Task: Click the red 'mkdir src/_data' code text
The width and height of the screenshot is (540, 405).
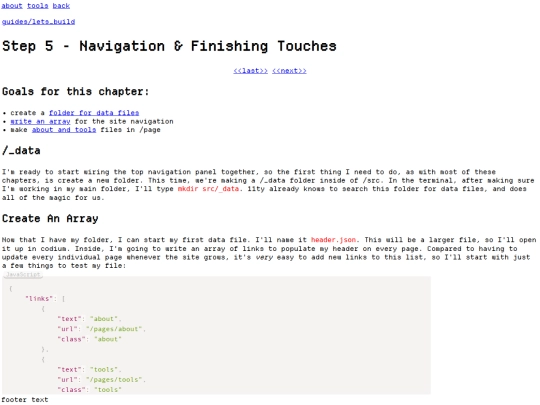Action: (x=208, y=189)
